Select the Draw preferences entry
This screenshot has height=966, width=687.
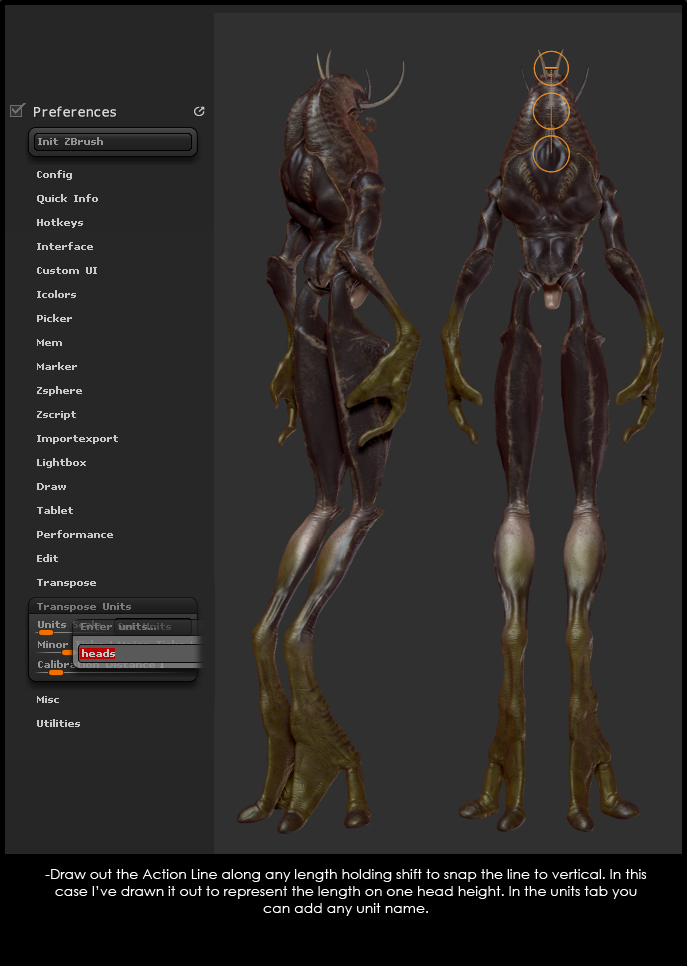point(51,487)
